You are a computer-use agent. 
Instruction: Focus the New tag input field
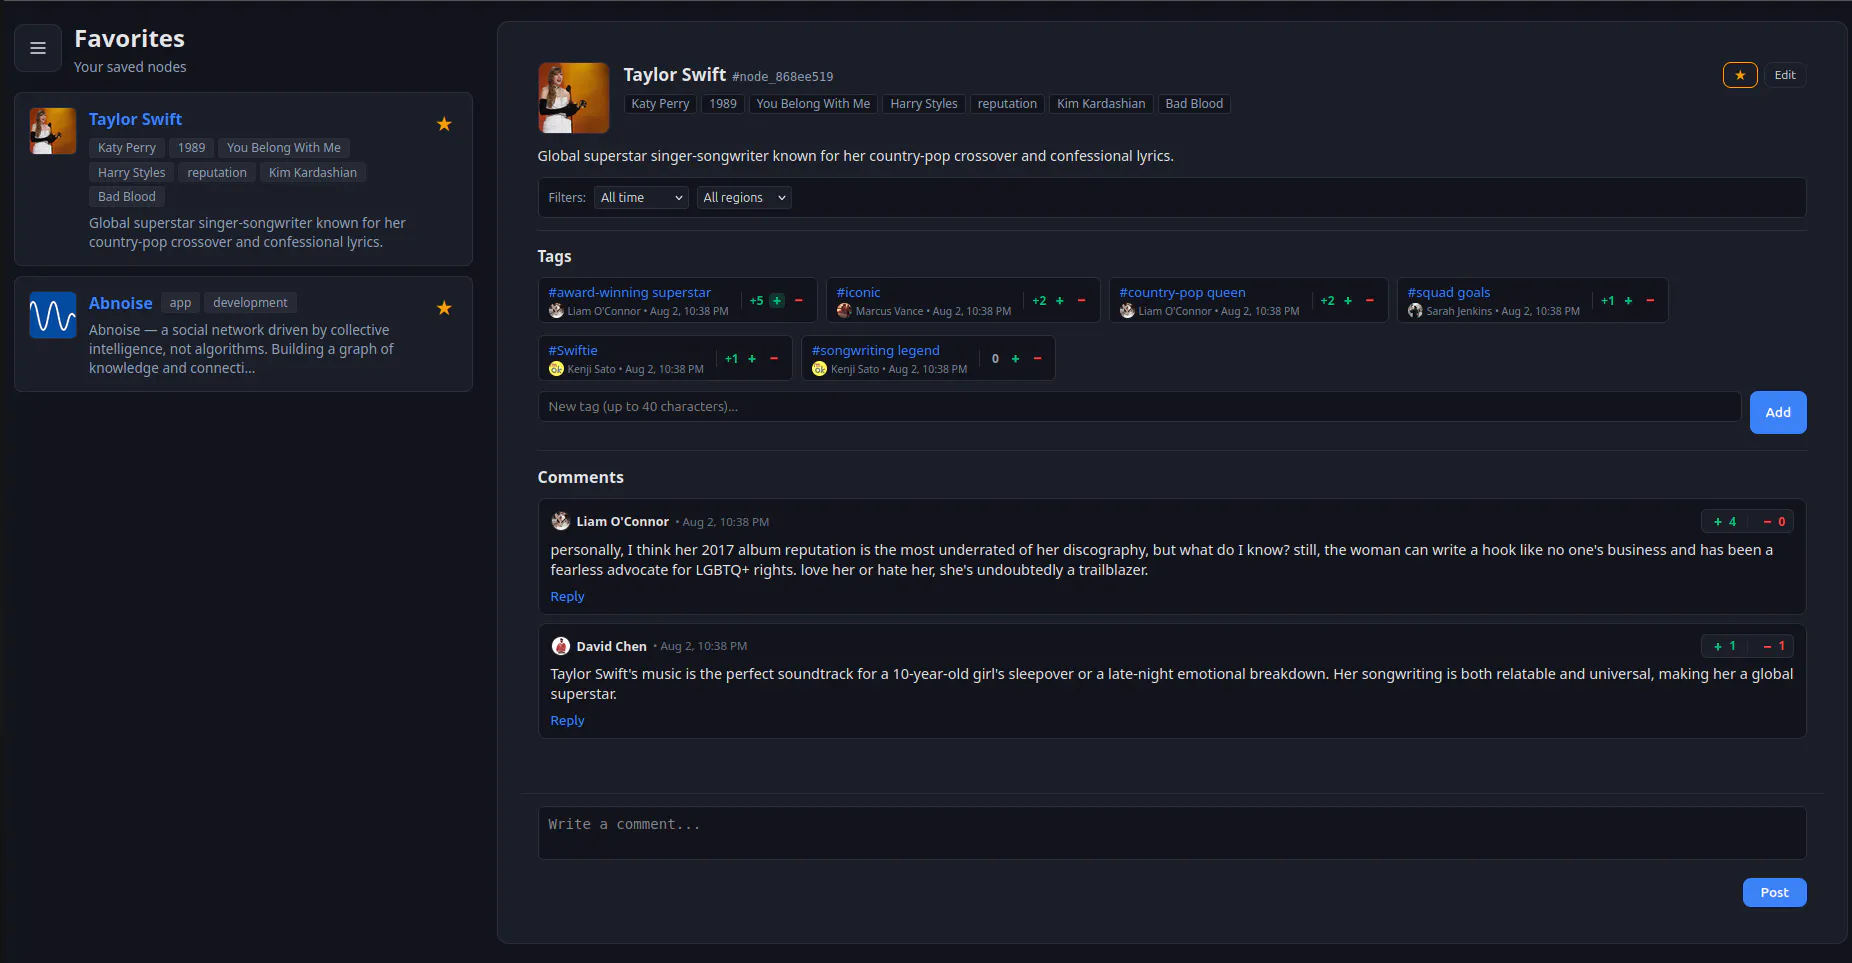click(x=1139, y=407)
